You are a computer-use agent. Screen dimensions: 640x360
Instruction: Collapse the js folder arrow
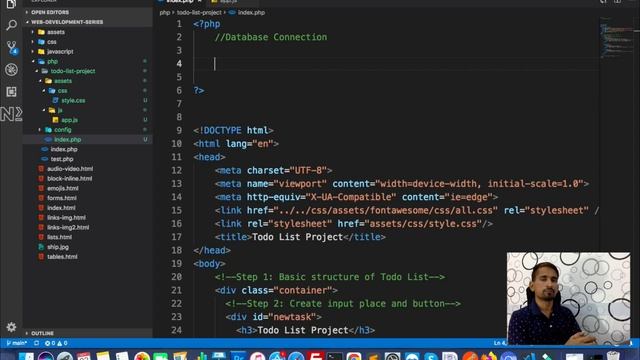[x=44, y=110]
